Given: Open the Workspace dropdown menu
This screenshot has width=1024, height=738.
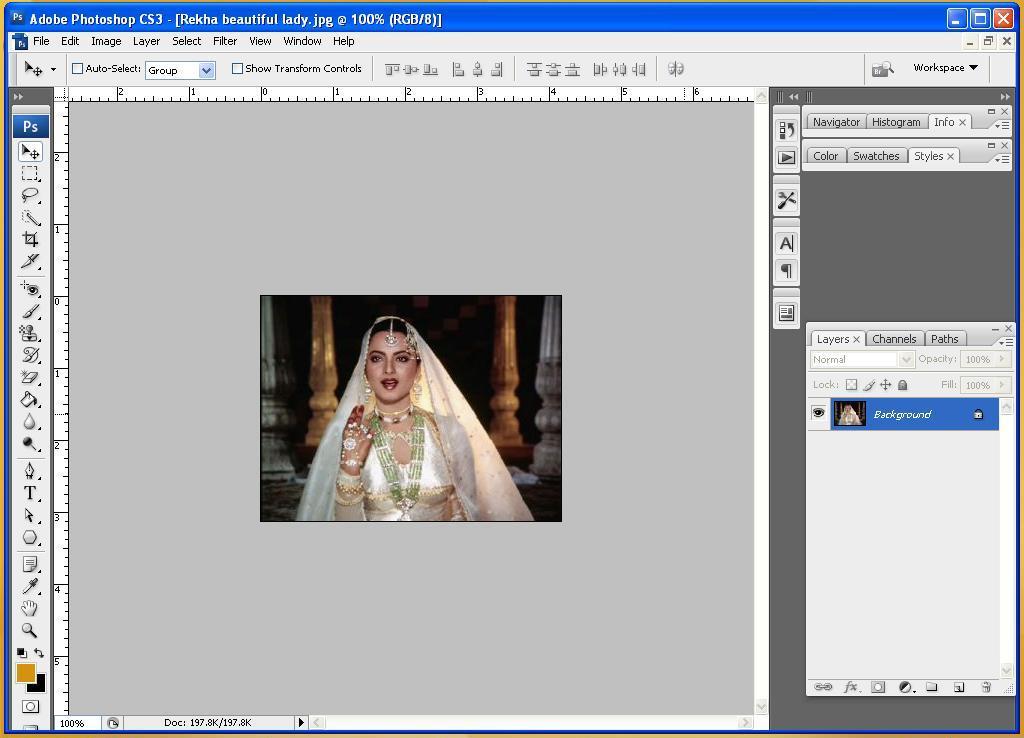Looking at the screenshot, I should coord(945,68).
